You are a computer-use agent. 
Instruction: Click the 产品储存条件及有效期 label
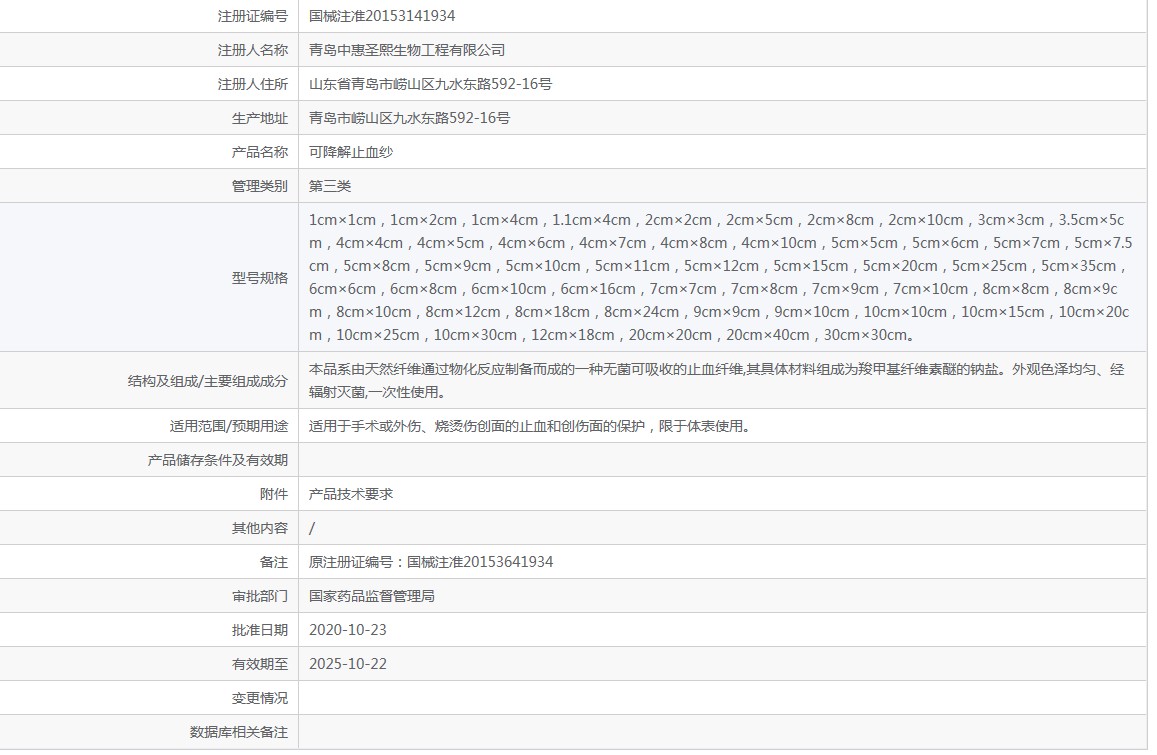point(218,460)
